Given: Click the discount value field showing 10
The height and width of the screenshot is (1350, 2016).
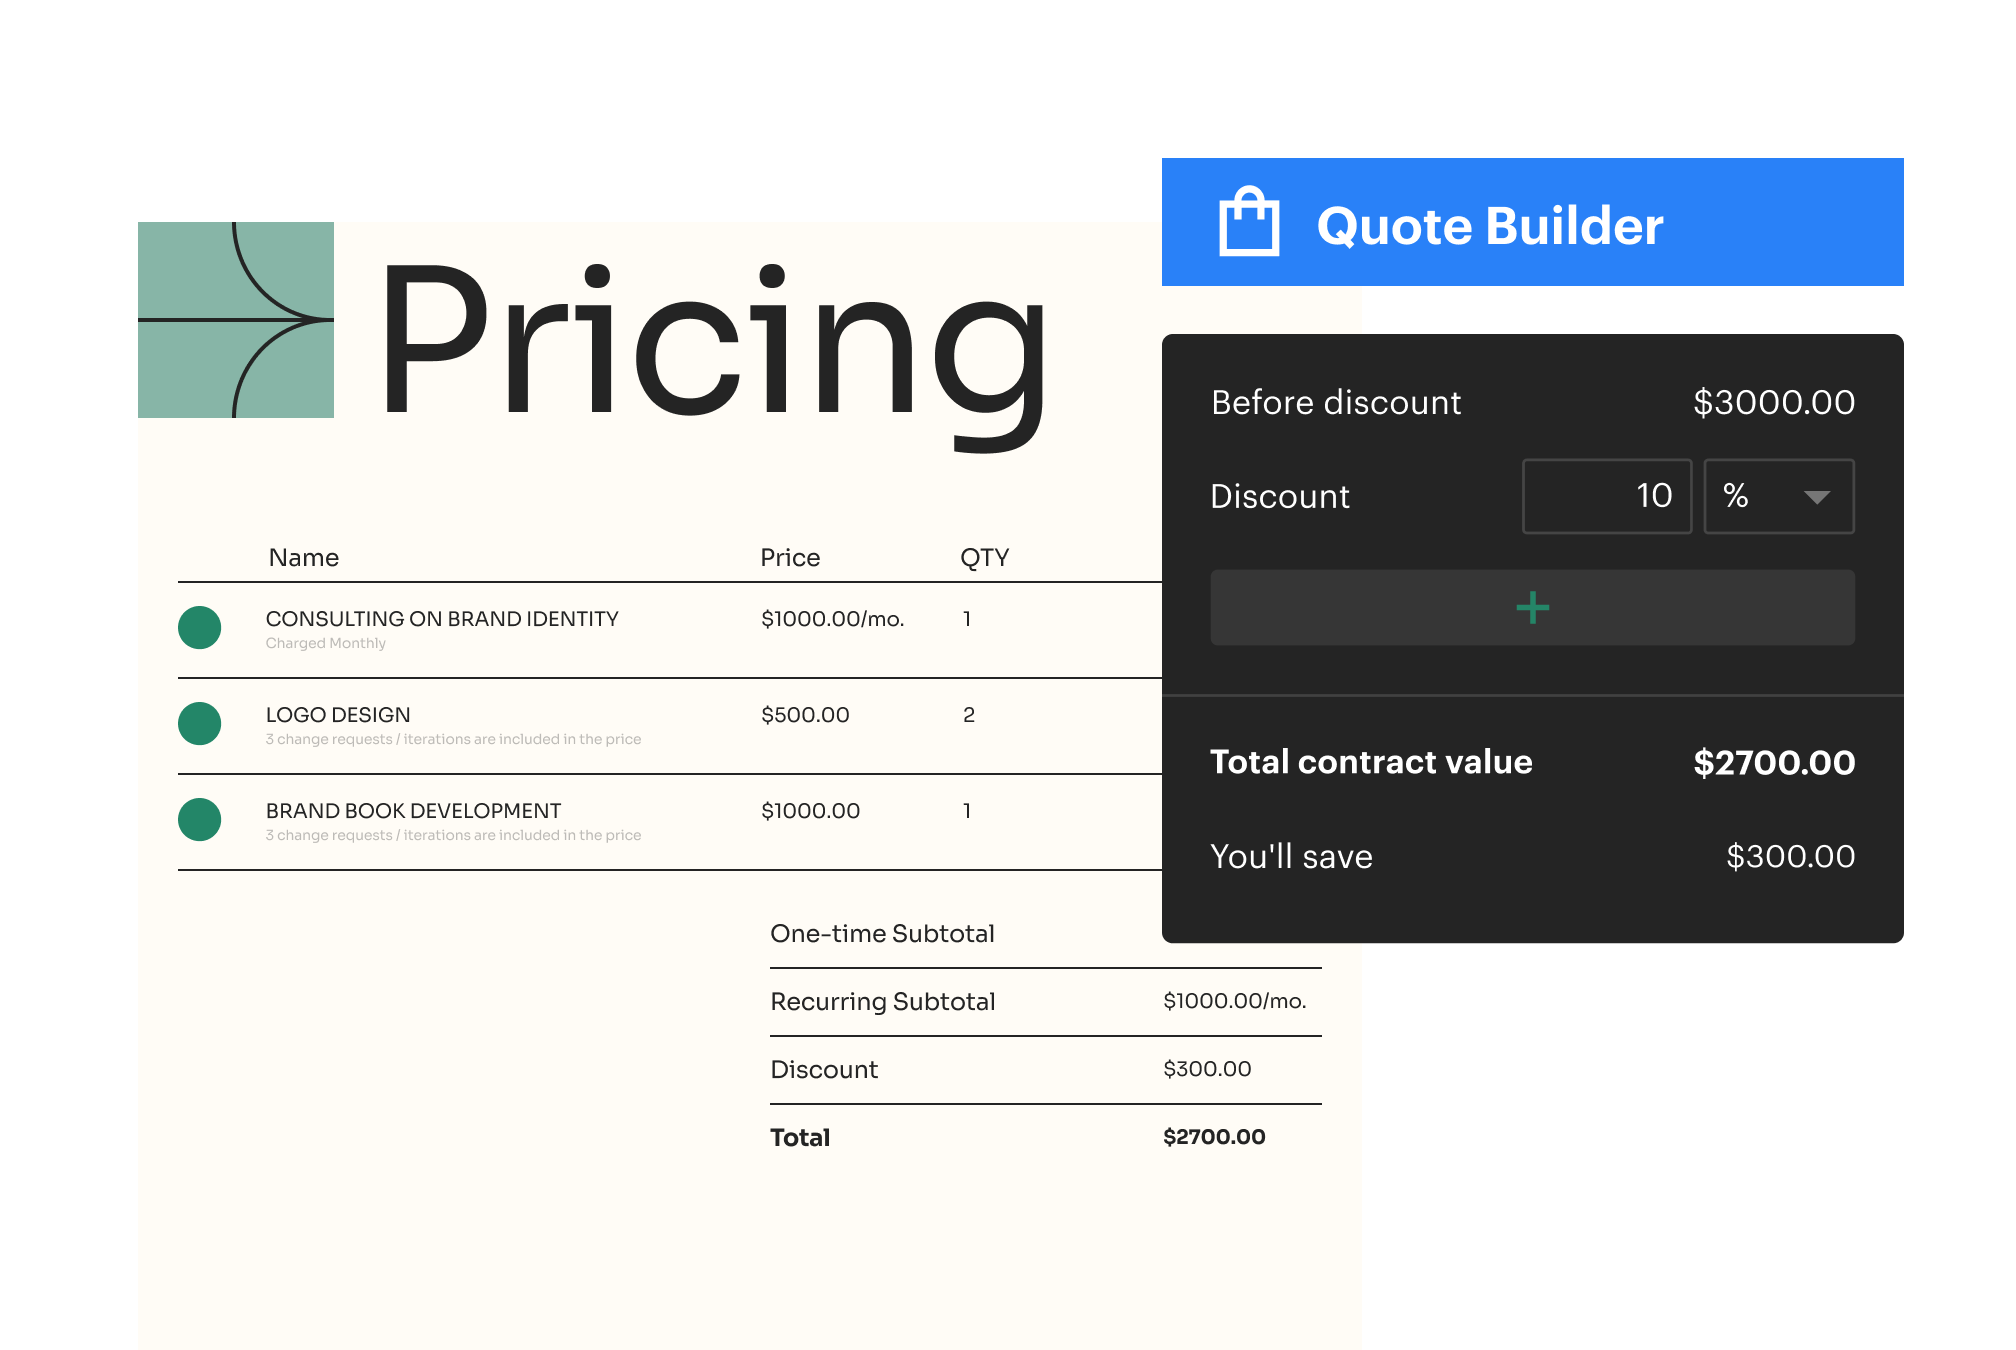Looking at the screenshot, I should coord(1606,496).
